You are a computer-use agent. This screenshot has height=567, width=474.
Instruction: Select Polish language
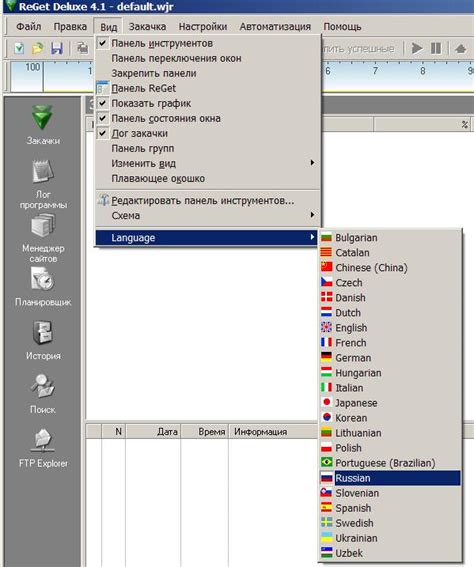(390, 448)
